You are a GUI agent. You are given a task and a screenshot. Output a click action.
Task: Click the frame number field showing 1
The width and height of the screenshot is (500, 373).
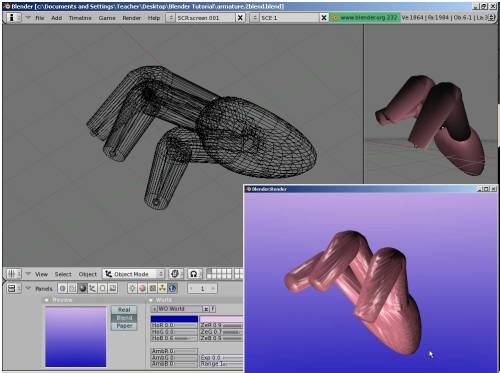pyautogui.click(x=202, y=288)
